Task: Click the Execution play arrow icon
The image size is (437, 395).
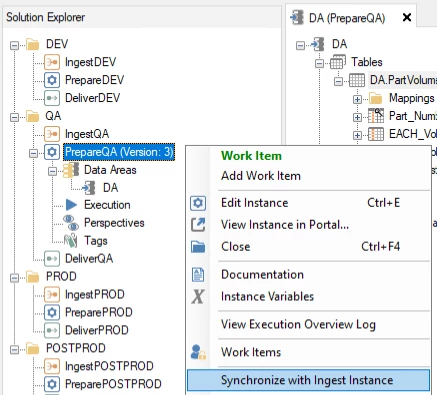Action: 71,205
